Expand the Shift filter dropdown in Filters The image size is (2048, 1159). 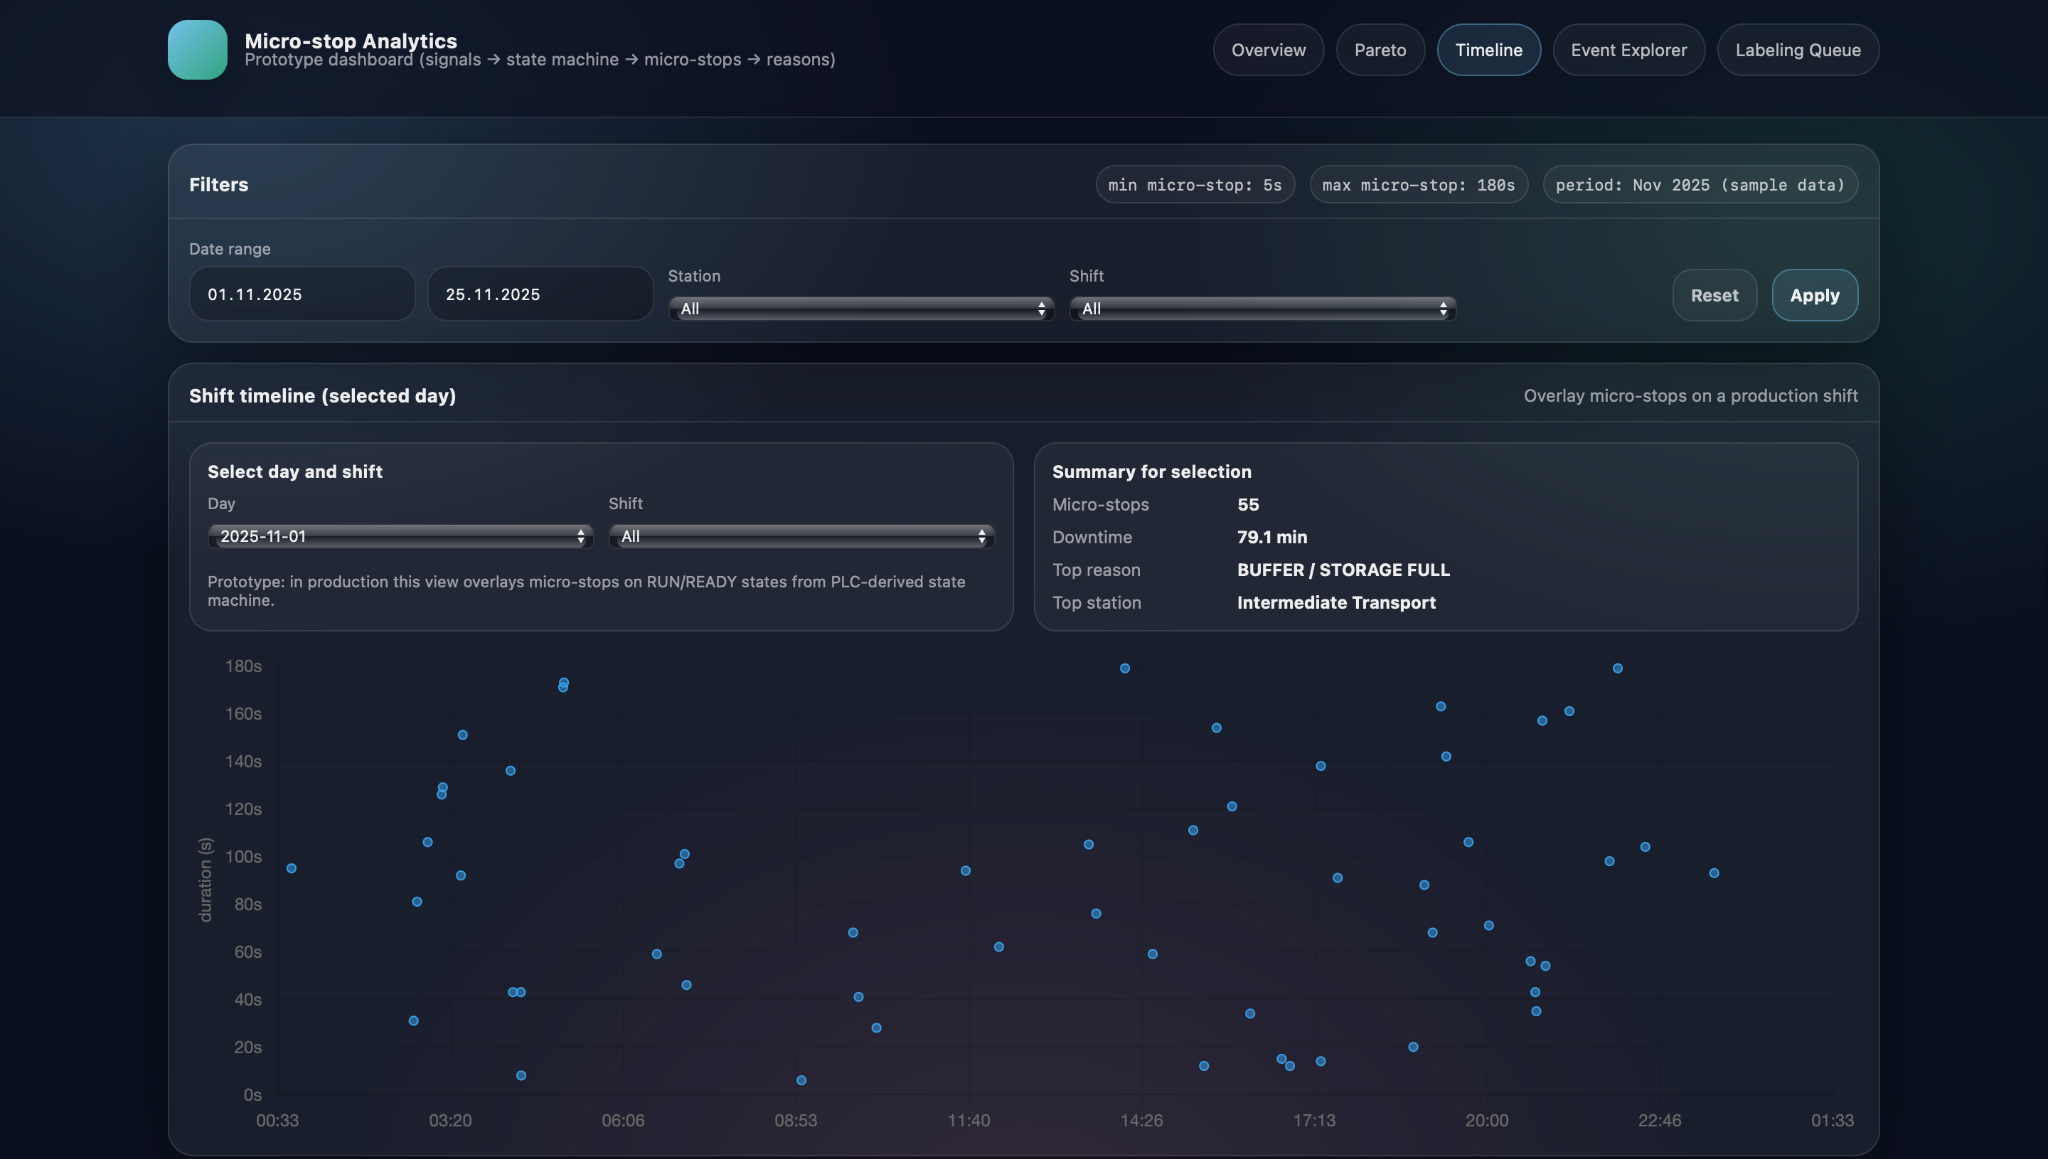[x=1261, y=309]
